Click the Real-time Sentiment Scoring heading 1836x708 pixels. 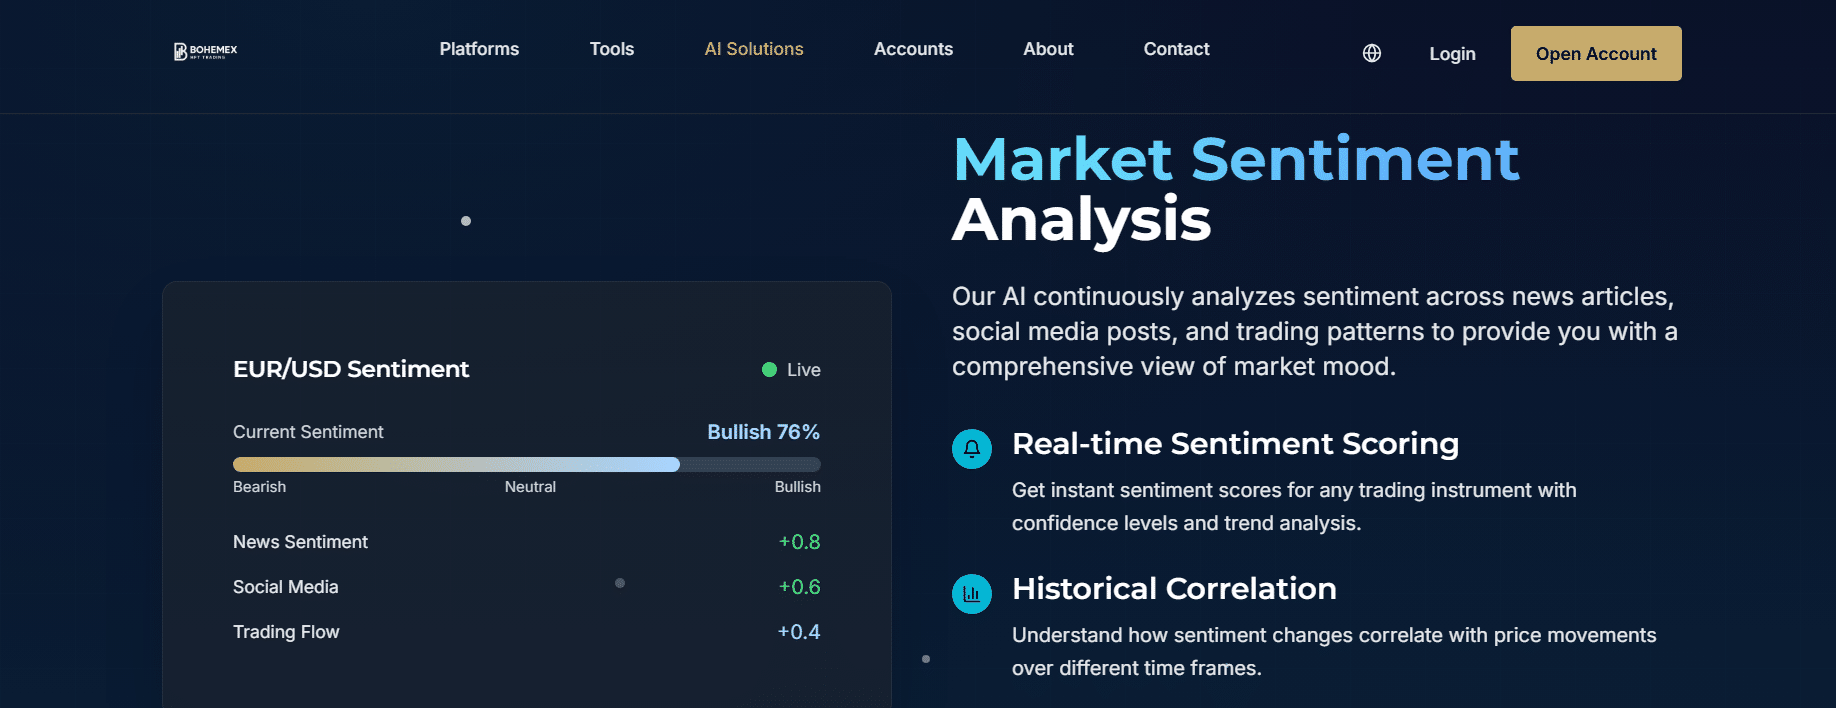[x=1235, y=444]
